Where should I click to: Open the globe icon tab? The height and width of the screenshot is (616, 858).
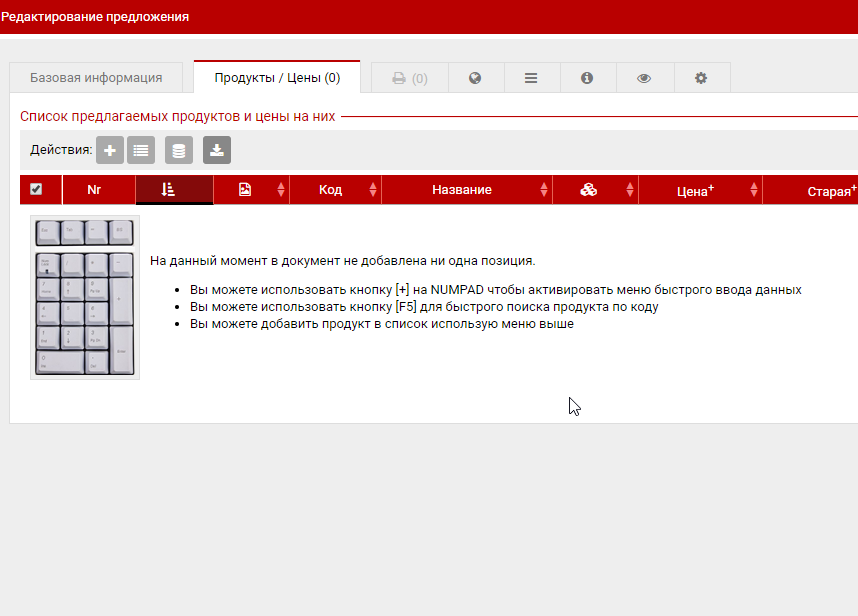click(x=475, y=78)
